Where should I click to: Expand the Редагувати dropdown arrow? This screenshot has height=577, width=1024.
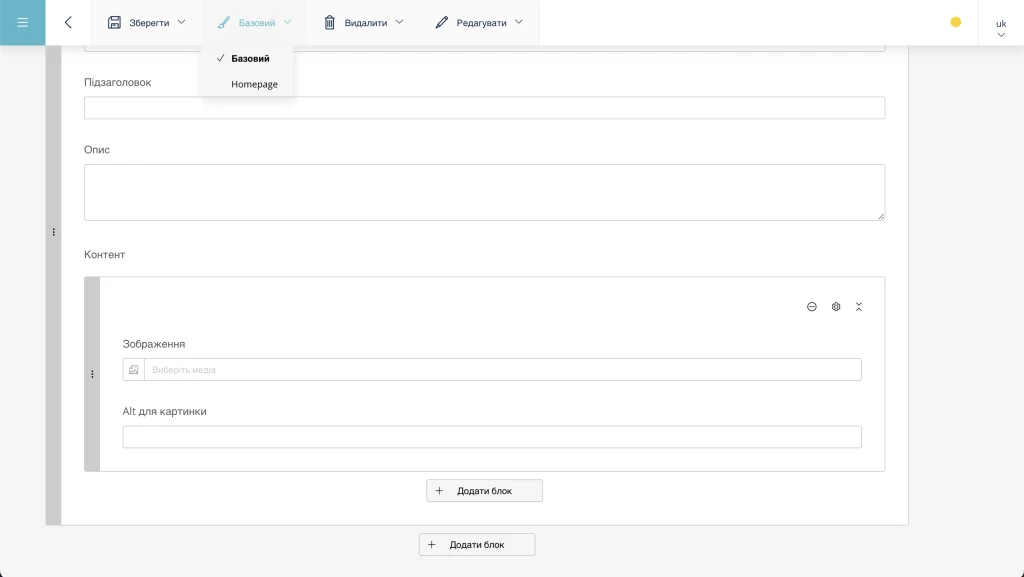click(x=519, y=22)
